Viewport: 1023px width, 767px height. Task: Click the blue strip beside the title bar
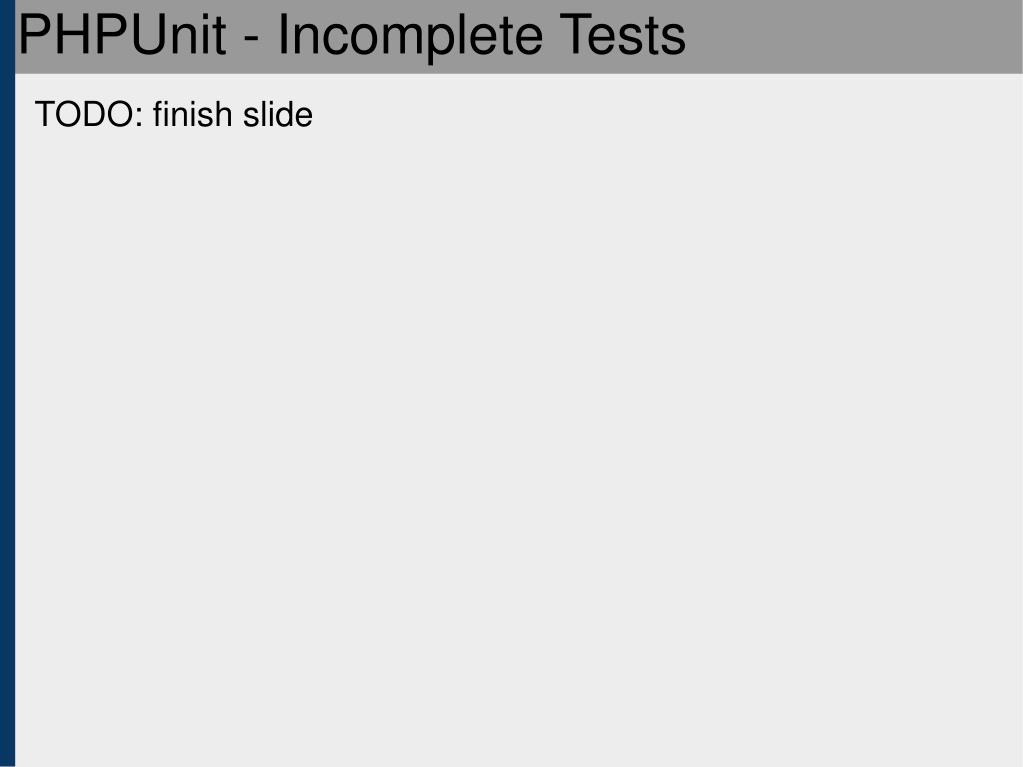tap(7, 37)
